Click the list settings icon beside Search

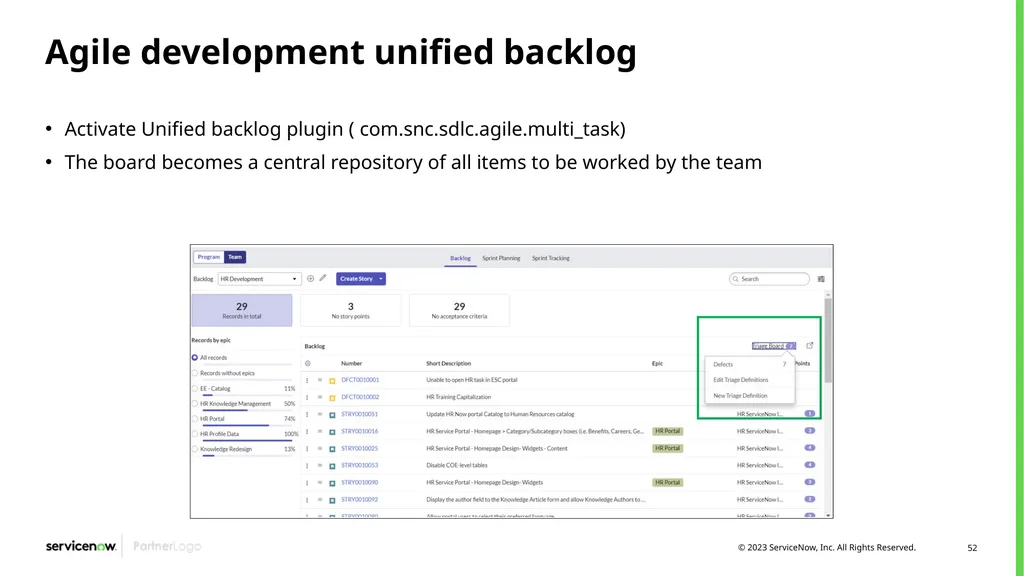click(x=821, y=279)
